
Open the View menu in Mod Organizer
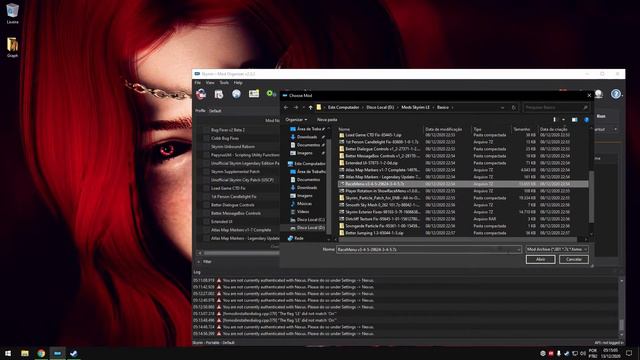tap(210, 82)
